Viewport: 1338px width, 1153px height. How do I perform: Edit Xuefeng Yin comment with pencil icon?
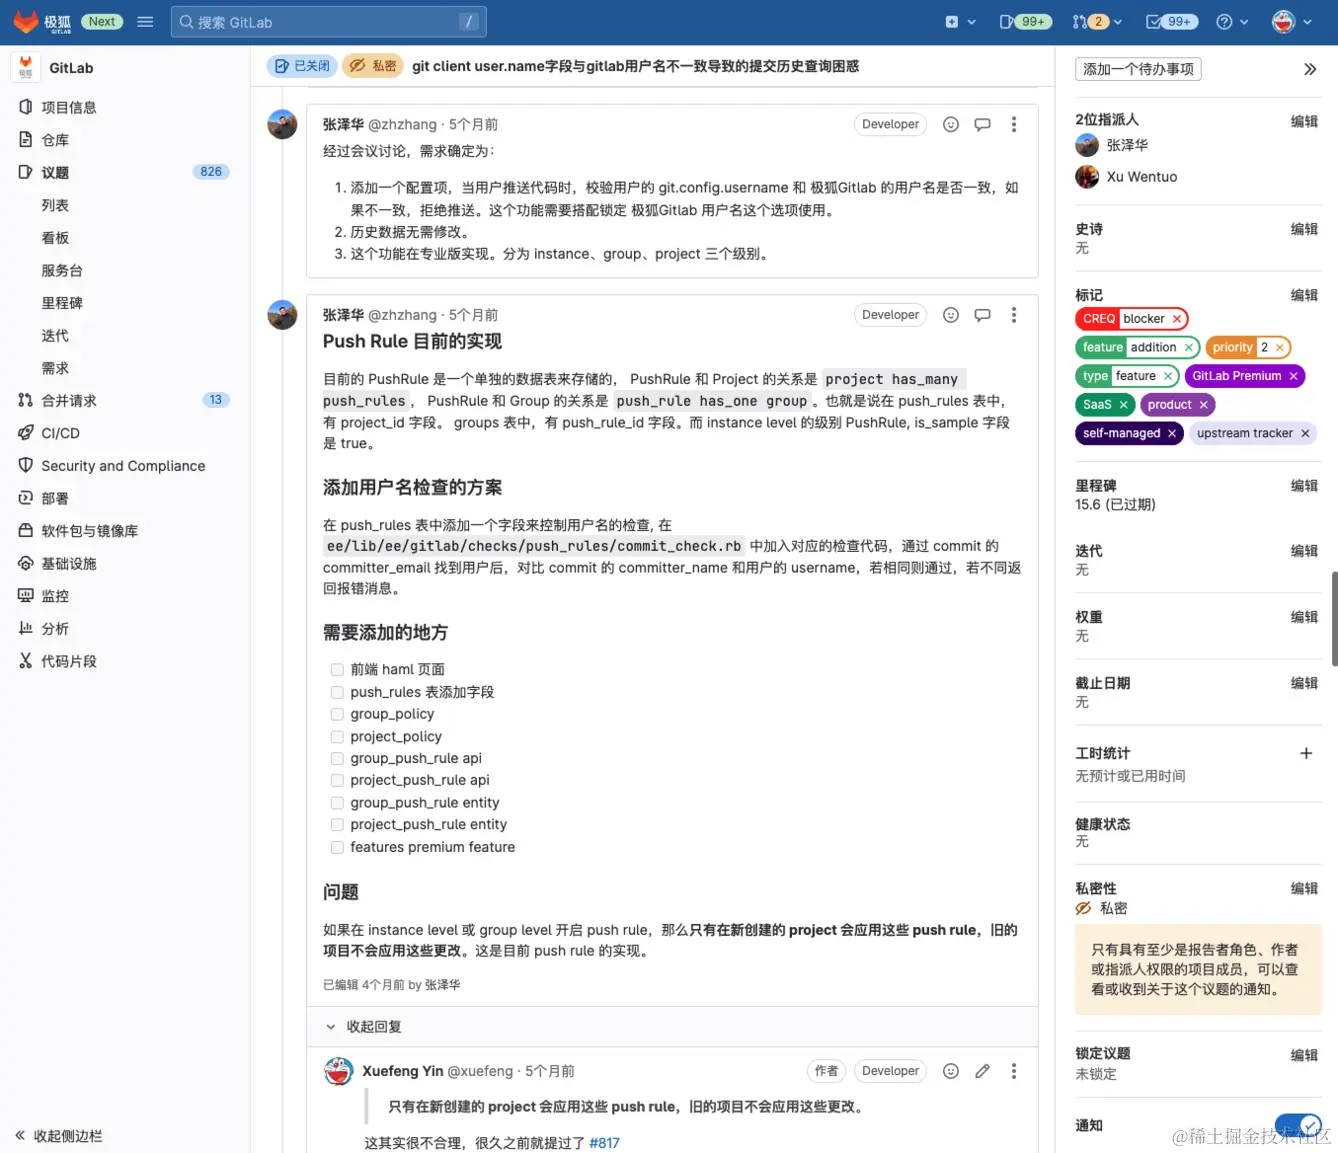(x=983, y=1071)
